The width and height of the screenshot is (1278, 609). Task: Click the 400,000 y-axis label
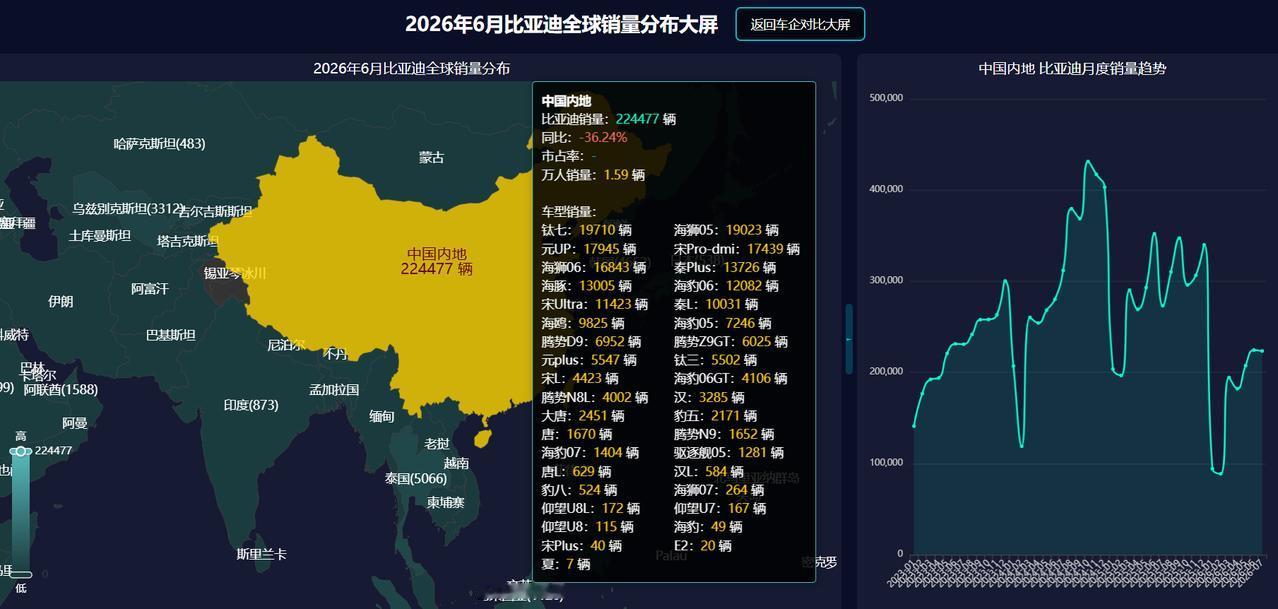886,189
